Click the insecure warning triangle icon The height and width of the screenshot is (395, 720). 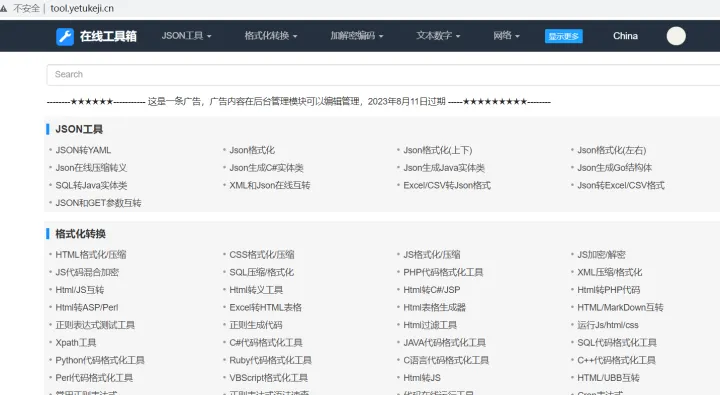4,8
